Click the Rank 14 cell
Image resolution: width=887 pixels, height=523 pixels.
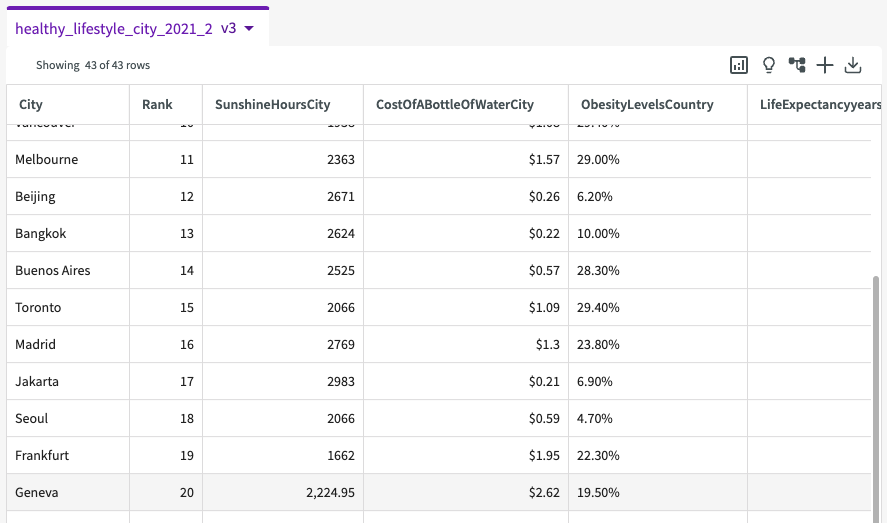click(166, 270)
